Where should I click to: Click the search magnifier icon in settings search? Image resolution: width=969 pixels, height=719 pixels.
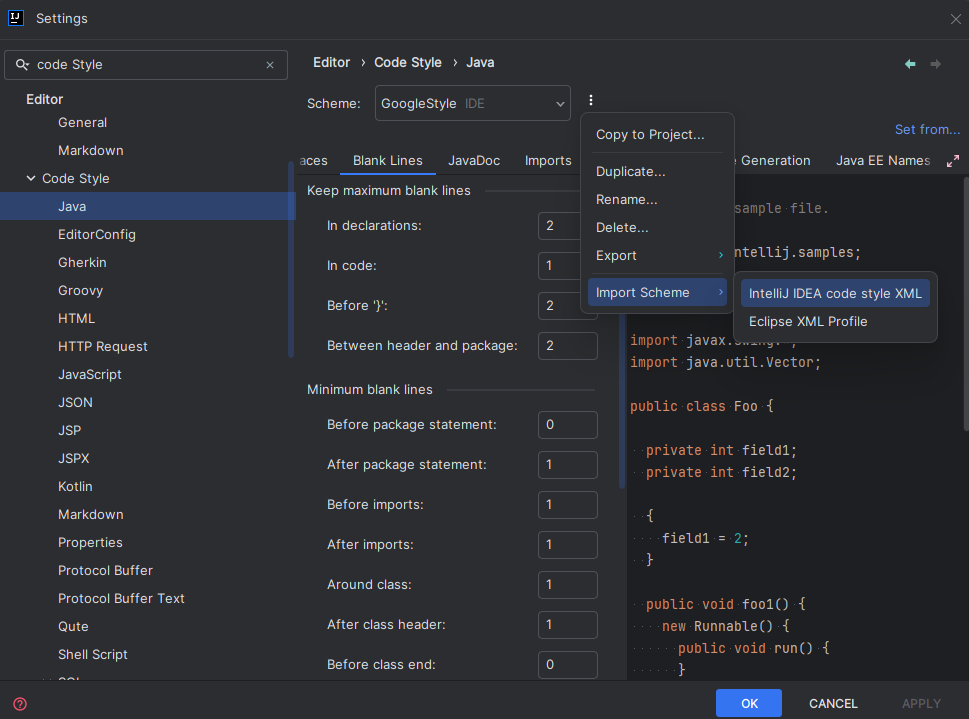(x=22, y=64)
